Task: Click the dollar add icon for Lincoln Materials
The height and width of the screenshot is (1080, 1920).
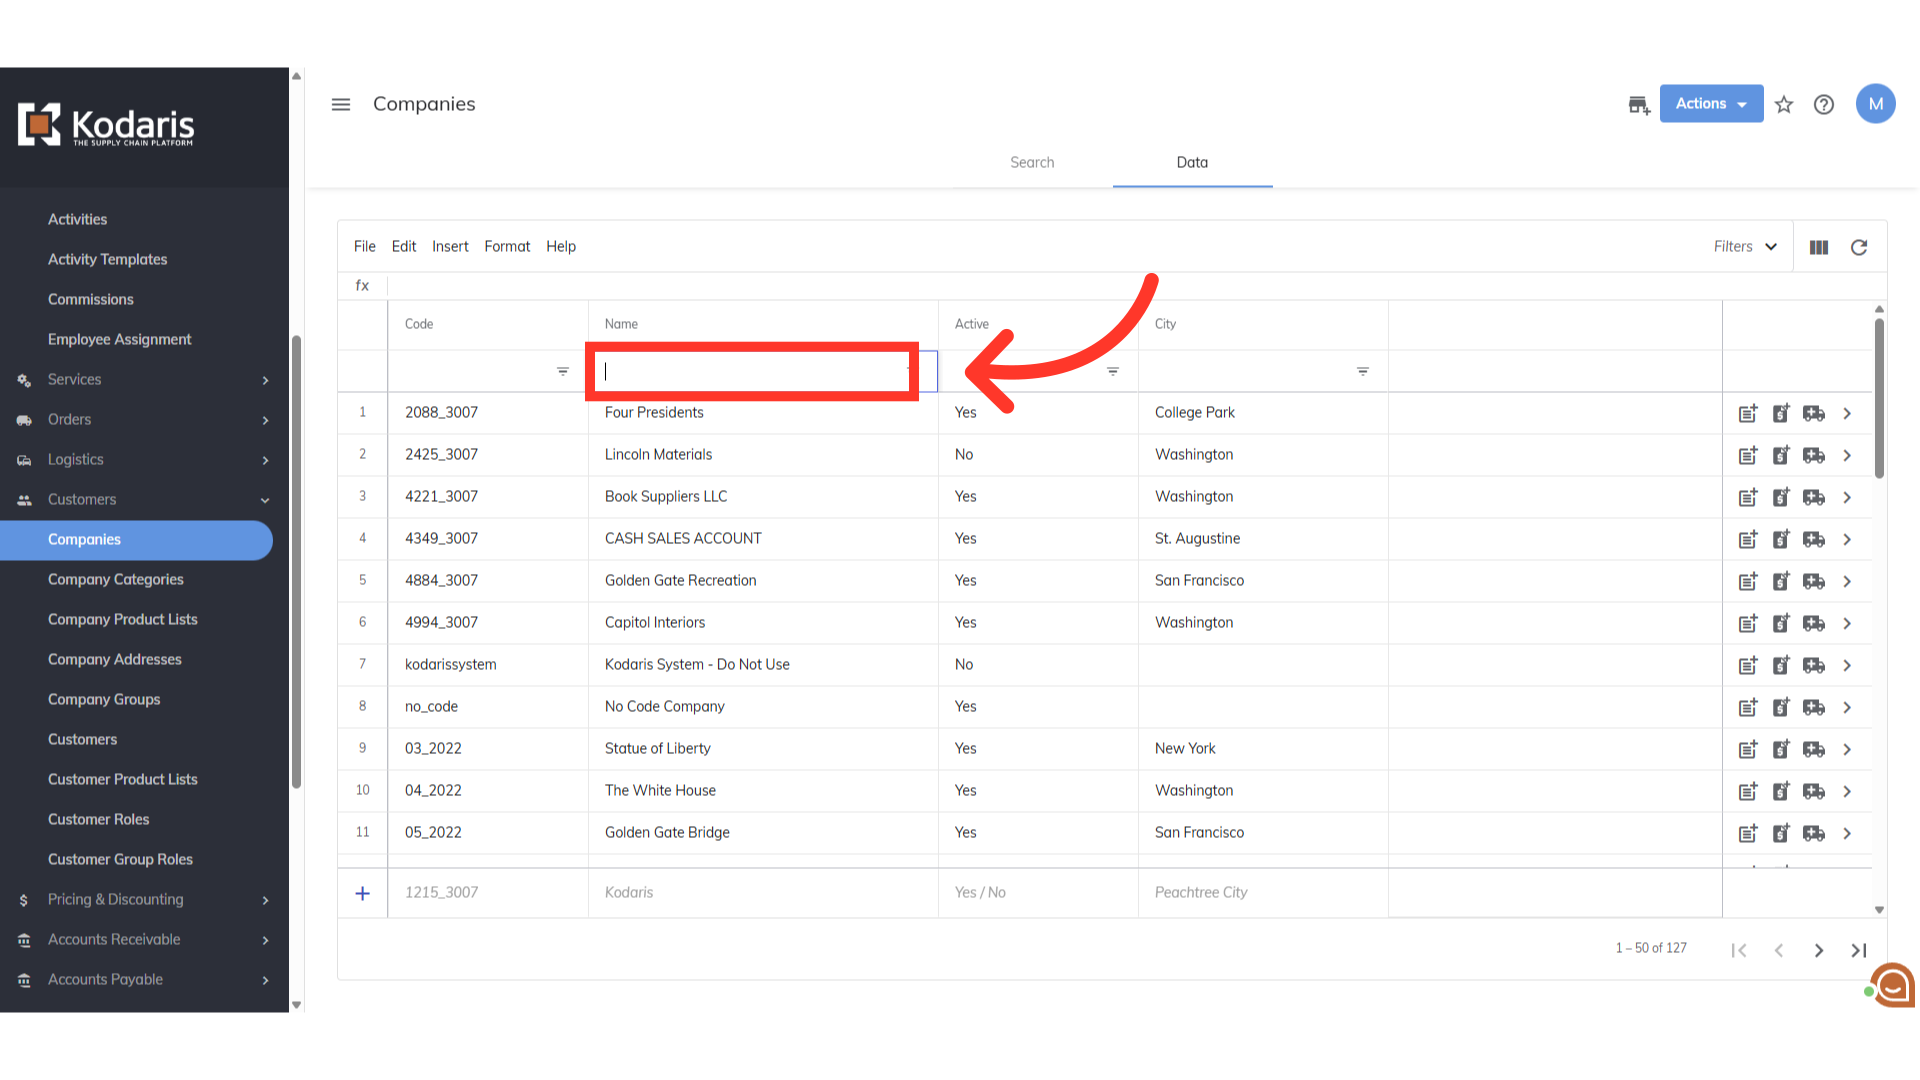Action: pyautogui.click(x=1781, y=455)
